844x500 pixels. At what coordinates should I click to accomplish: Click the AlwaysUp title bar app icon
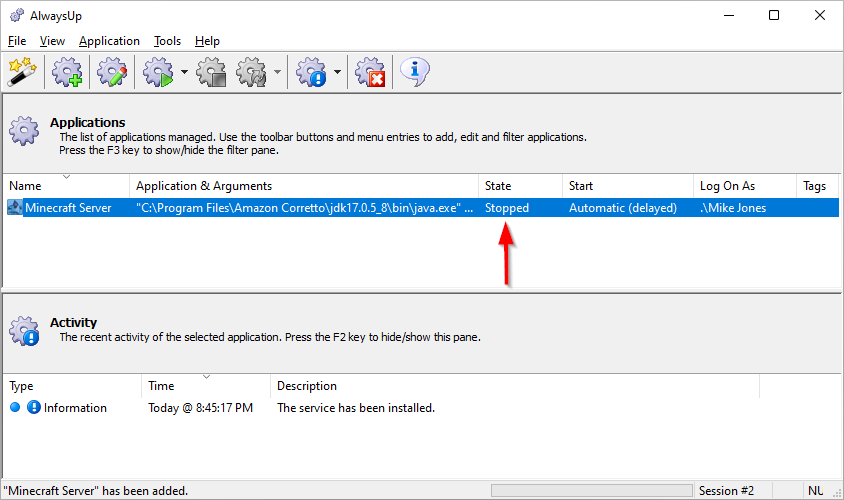(x=17, y=16)
